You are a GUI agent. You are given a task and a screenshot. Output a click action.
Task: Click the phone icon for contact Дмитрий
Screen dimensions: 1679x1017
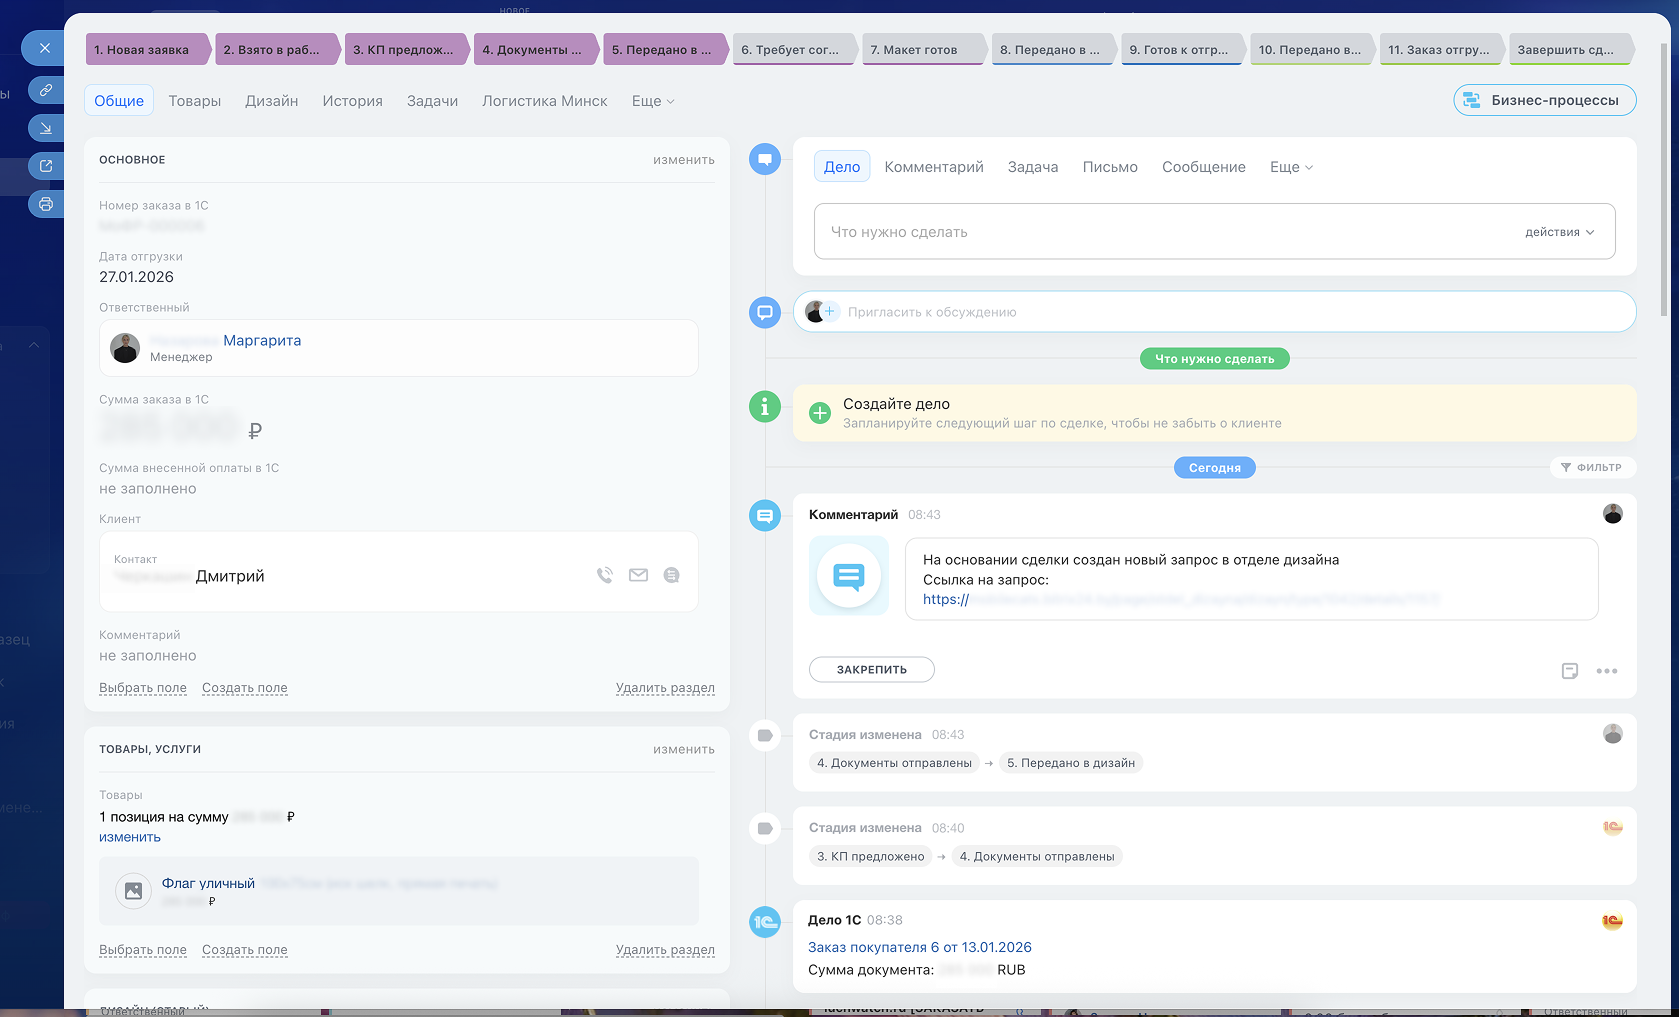(604, 575)
